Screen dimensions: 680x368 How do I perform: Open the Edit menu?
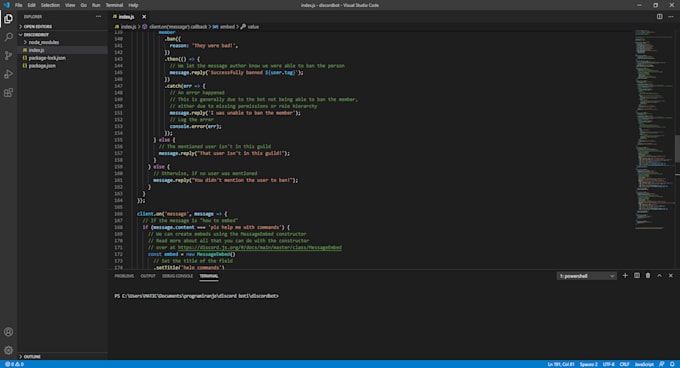(x=32, y=5)
